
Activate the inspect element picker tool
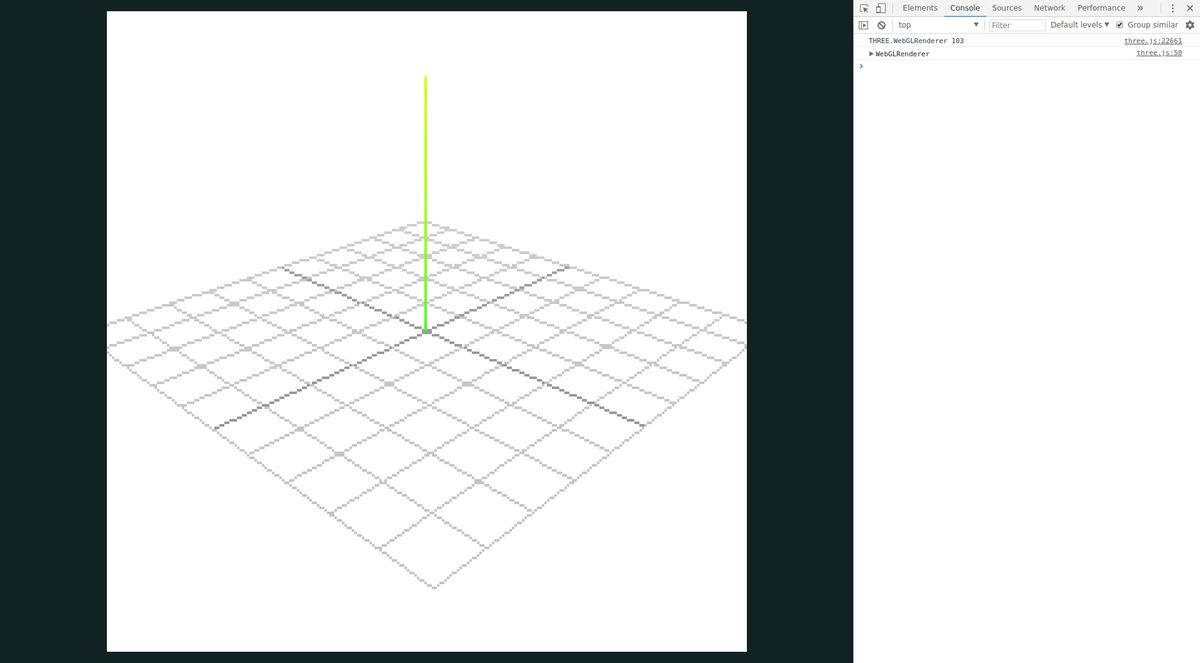tap(864, 8)
